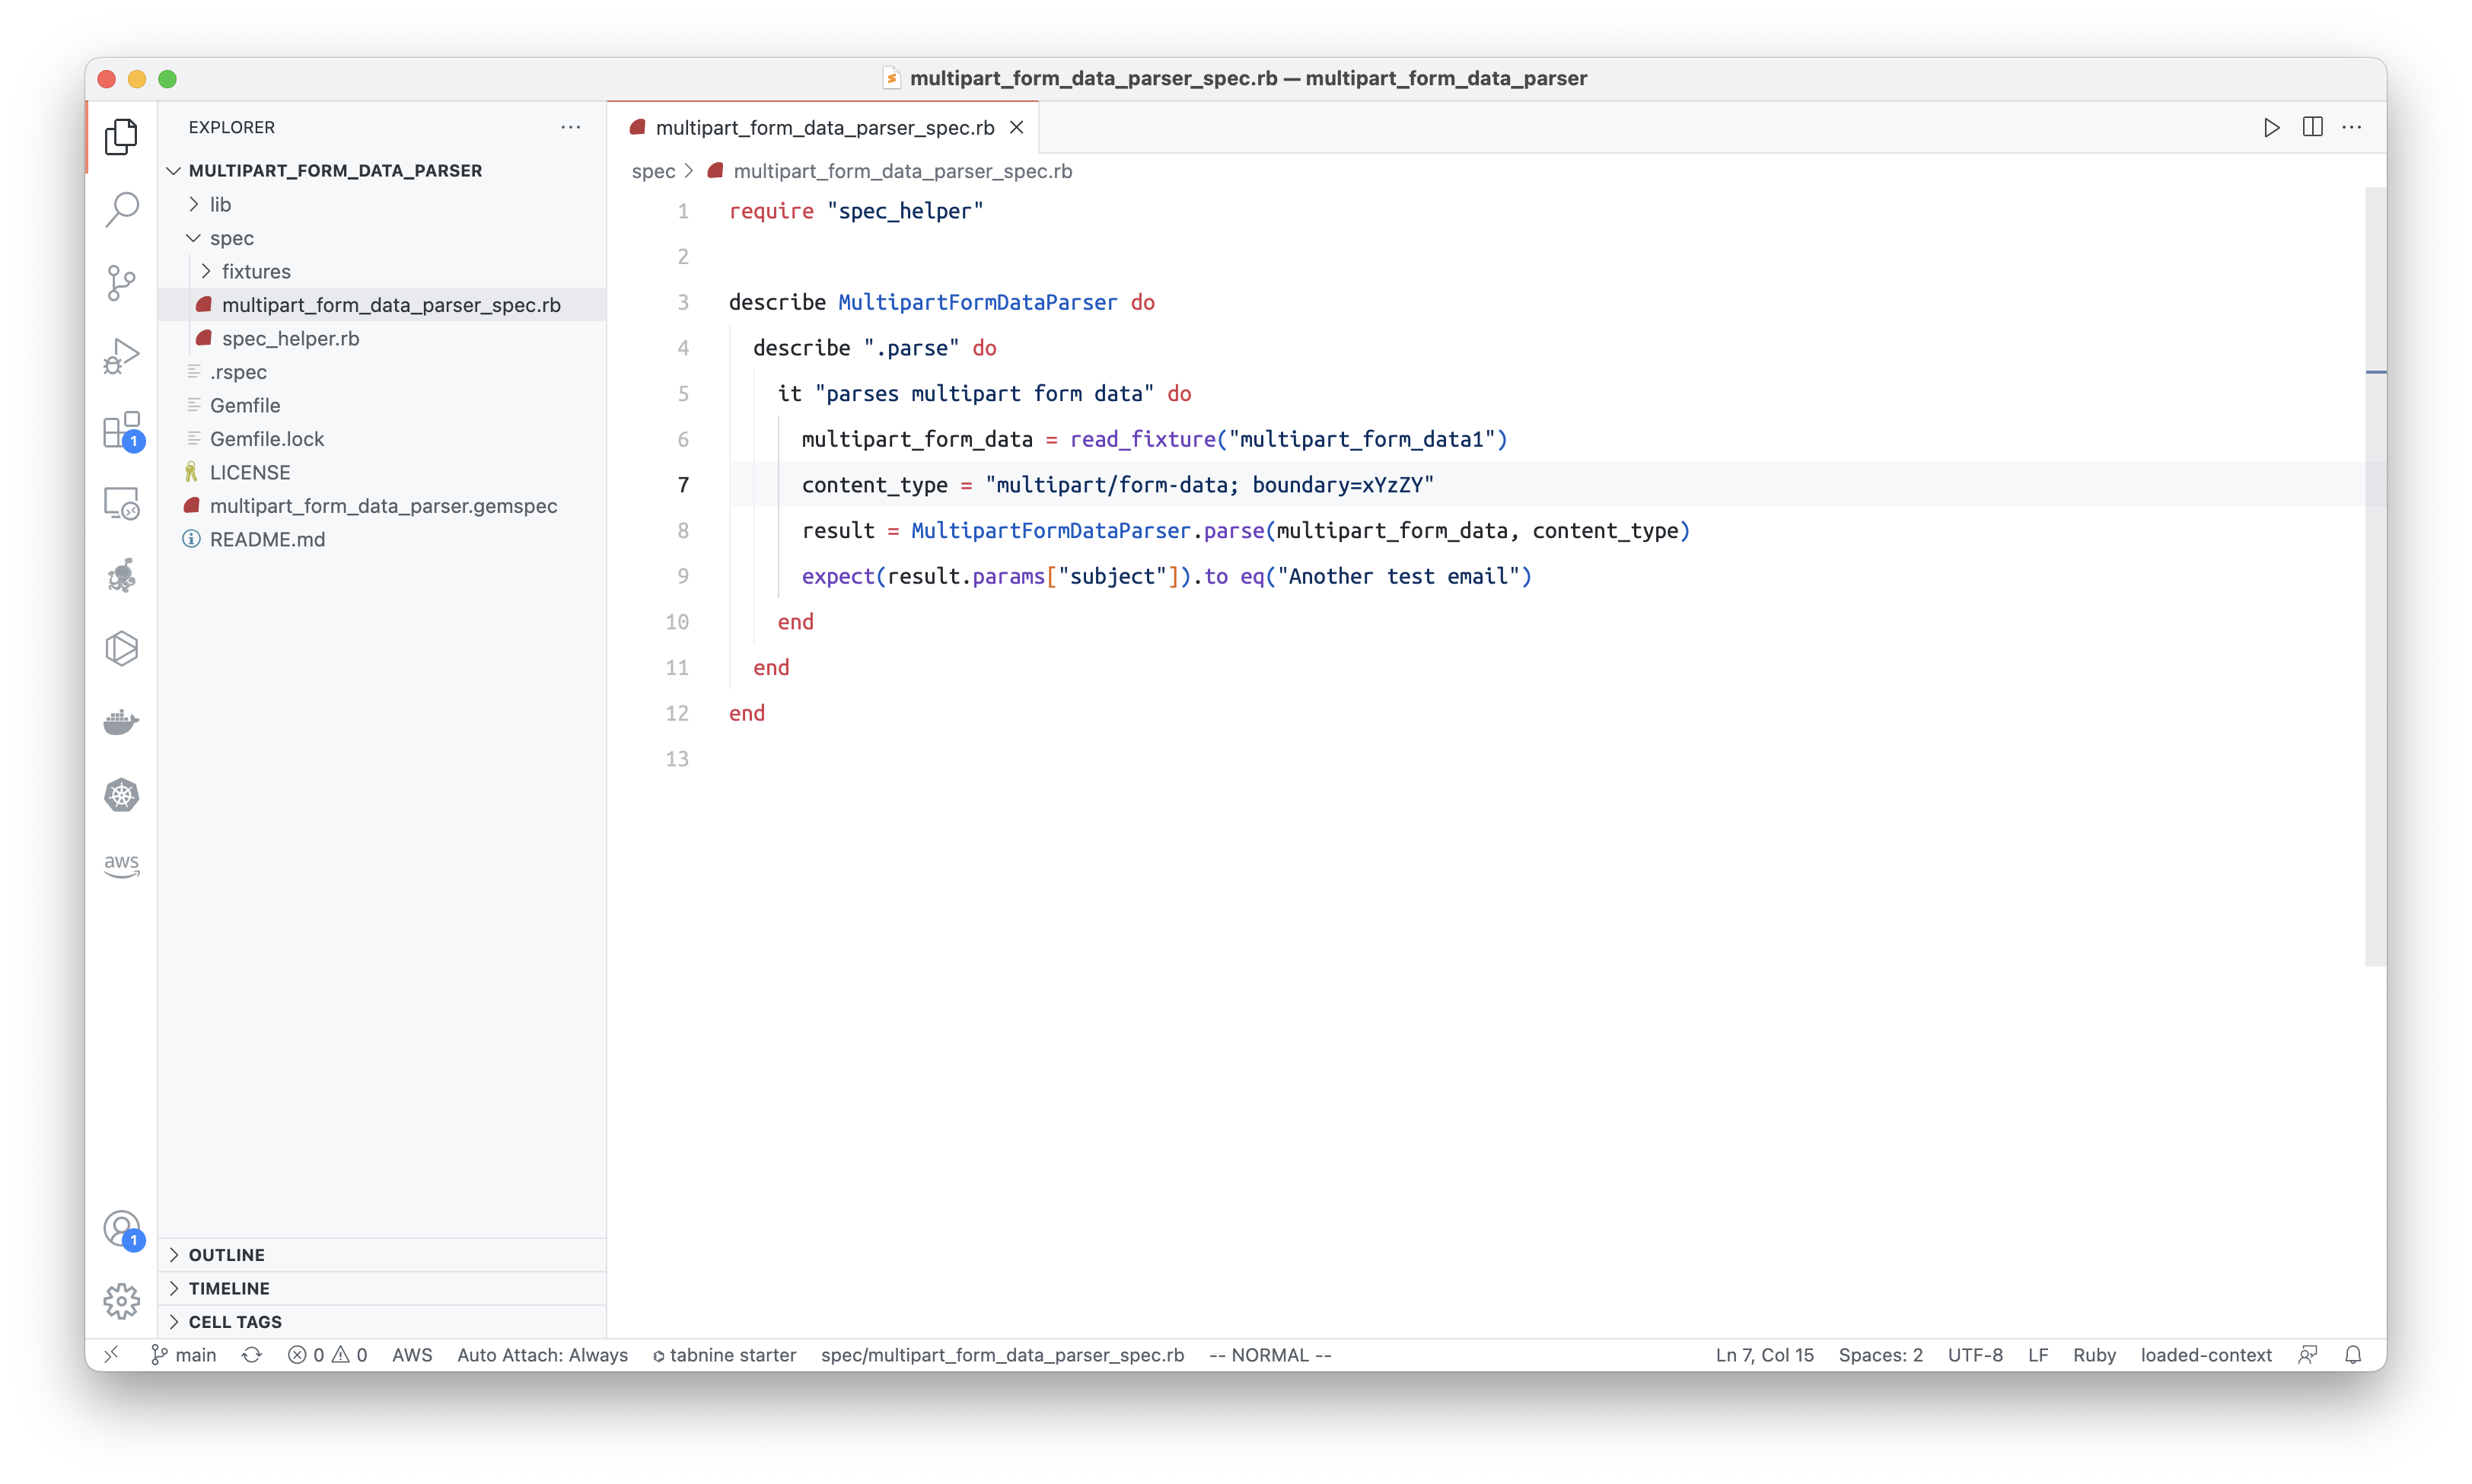Select the Docker extension icon
This screenshot has width=2472, height=1484.
click(121, 722)
